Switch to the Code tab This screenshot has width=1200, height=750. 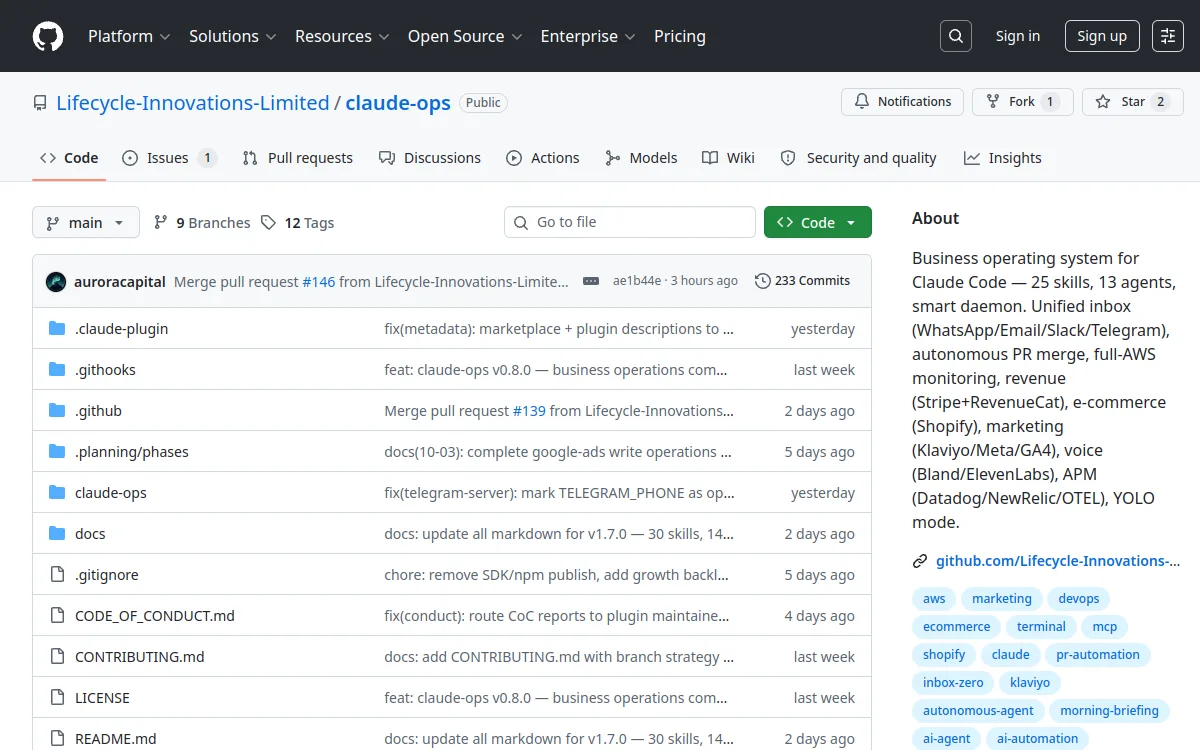coord(69,158)
